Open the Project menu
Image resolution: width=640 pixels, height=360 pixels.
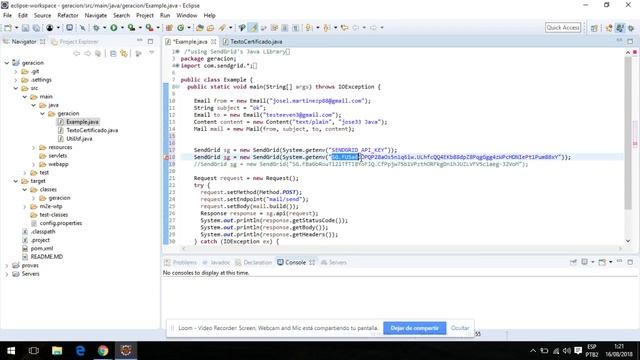(144, 16)
